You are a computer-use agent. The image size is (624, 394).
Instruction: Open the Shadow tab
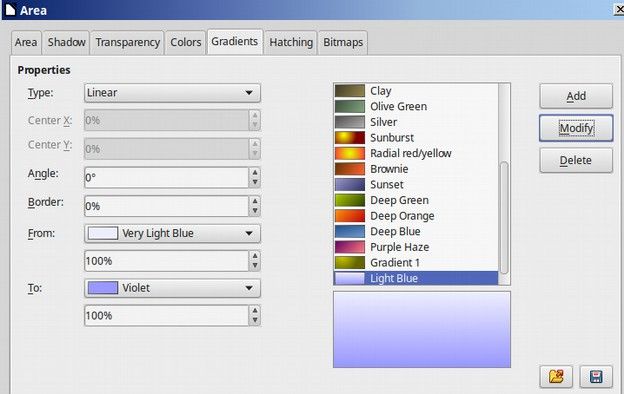click(x=66, y=42)
